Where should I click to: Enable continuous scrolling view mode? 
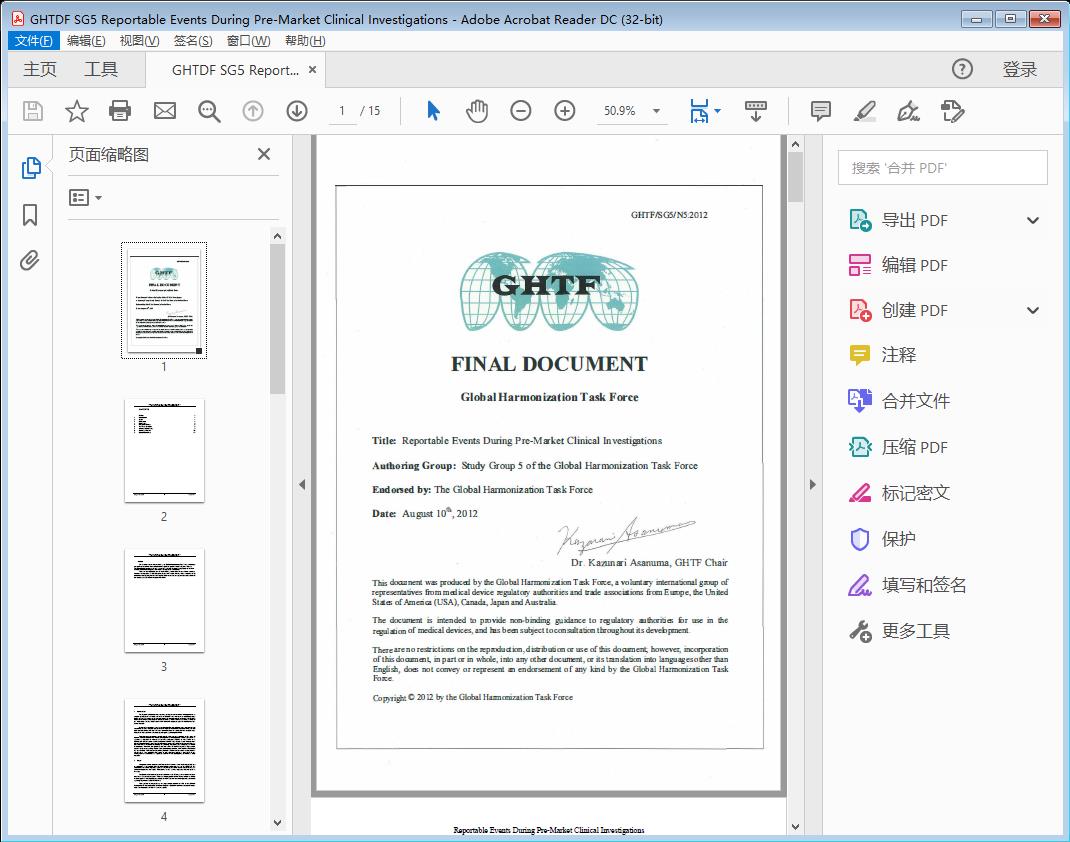[x=755, y=111]
